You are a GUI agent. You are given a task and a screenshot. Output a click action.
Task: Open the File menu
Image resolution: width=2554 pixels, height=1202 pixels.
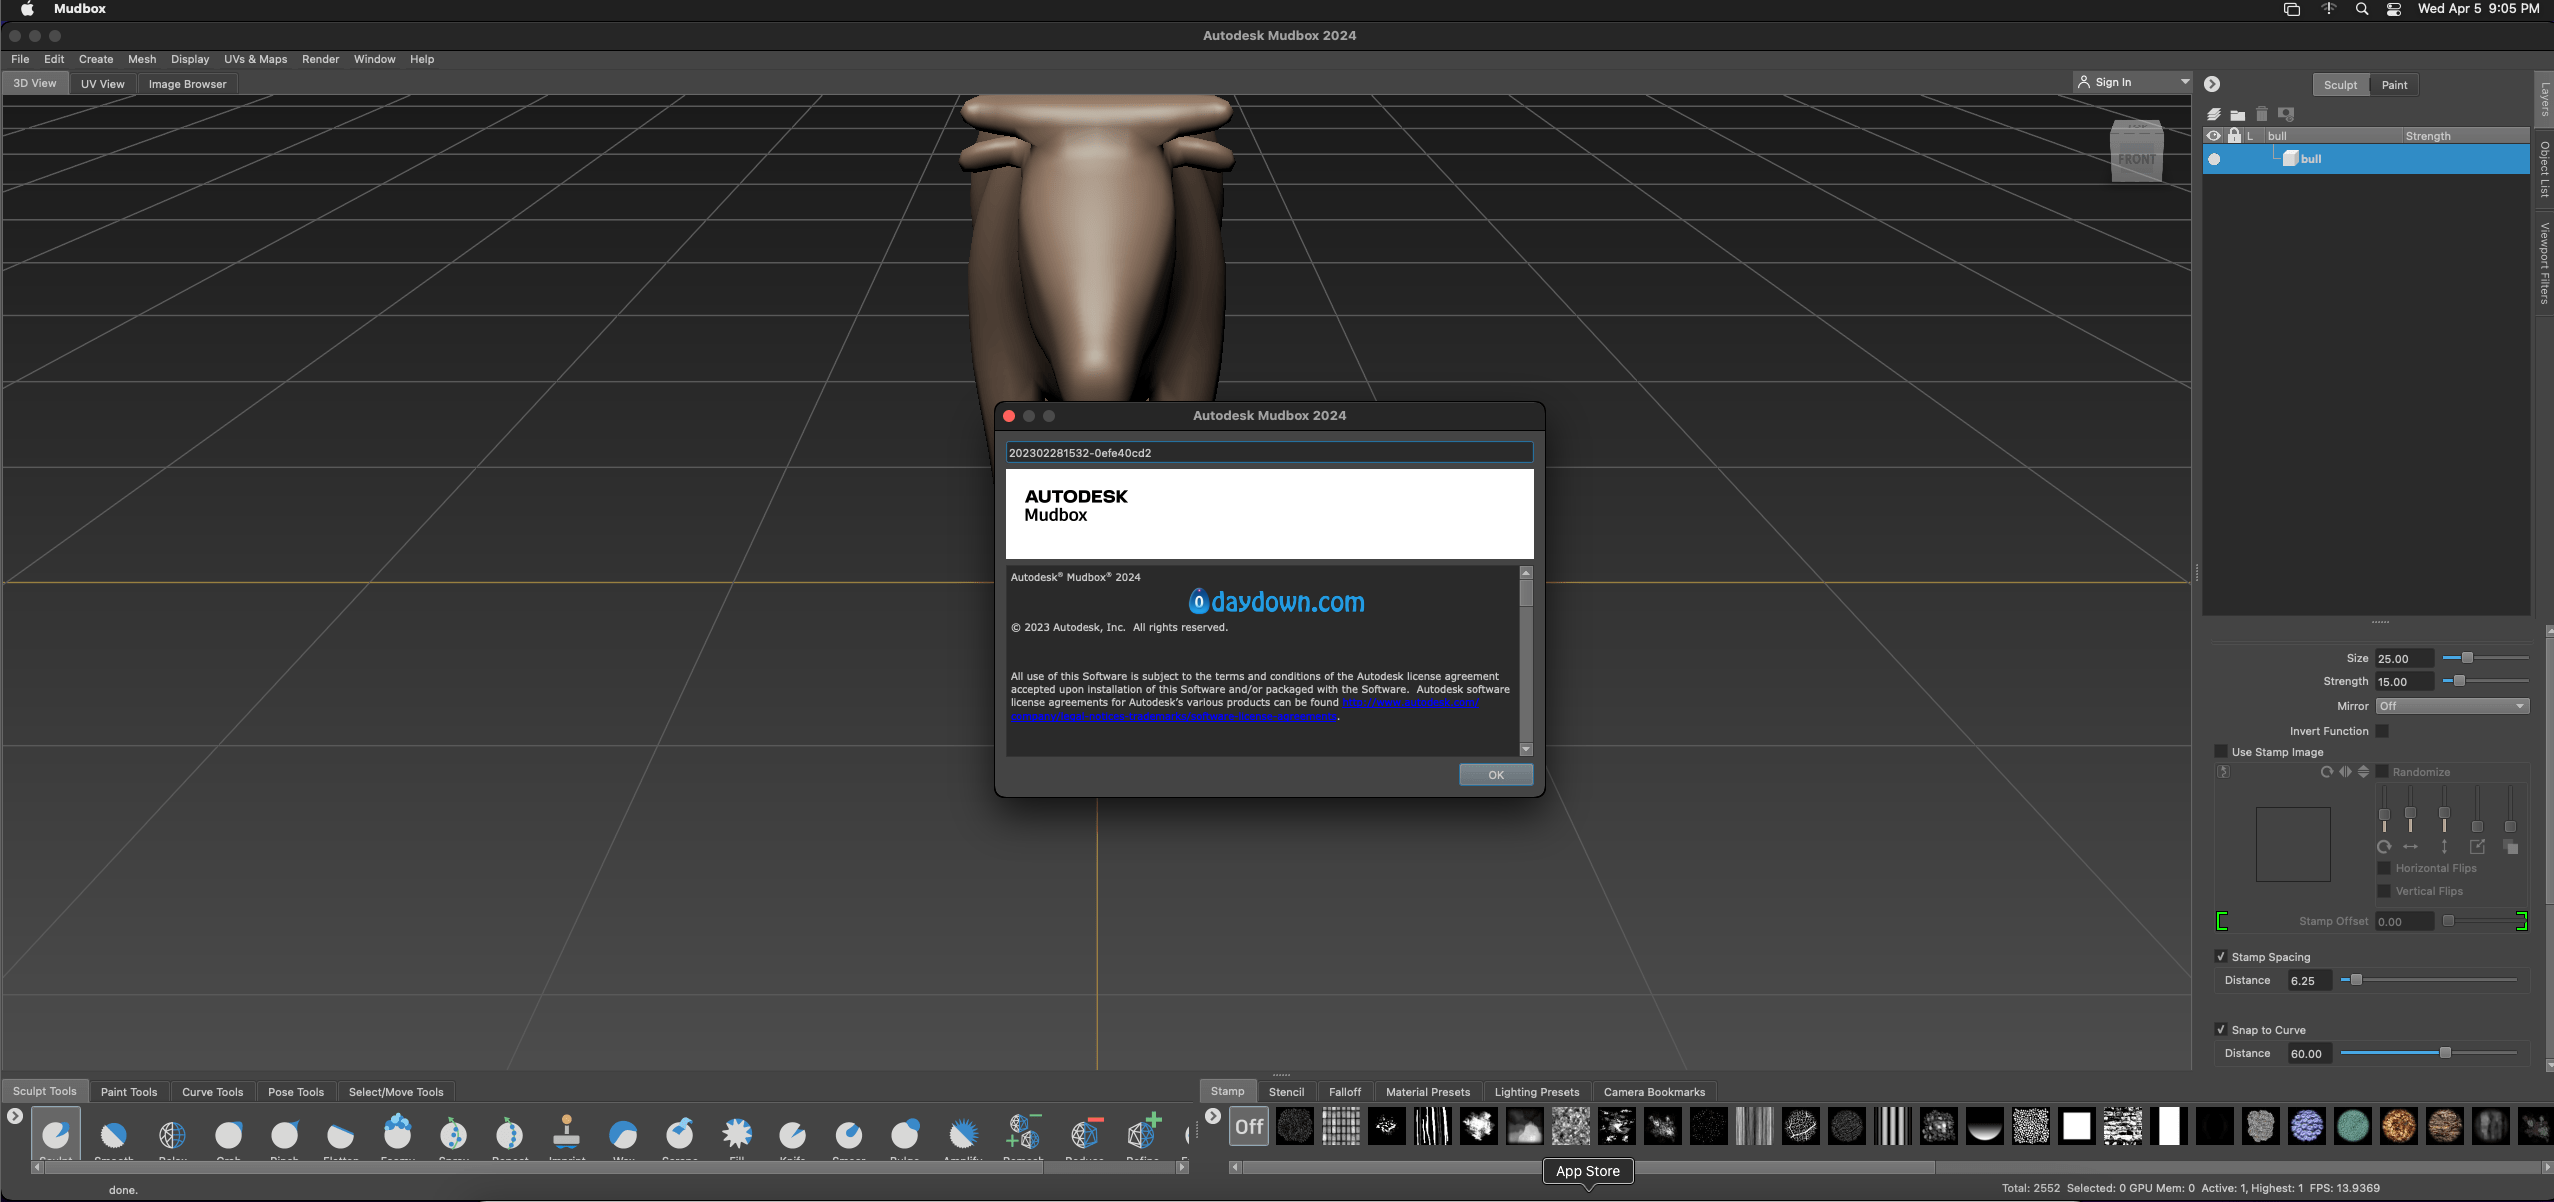tap(20, 59)
